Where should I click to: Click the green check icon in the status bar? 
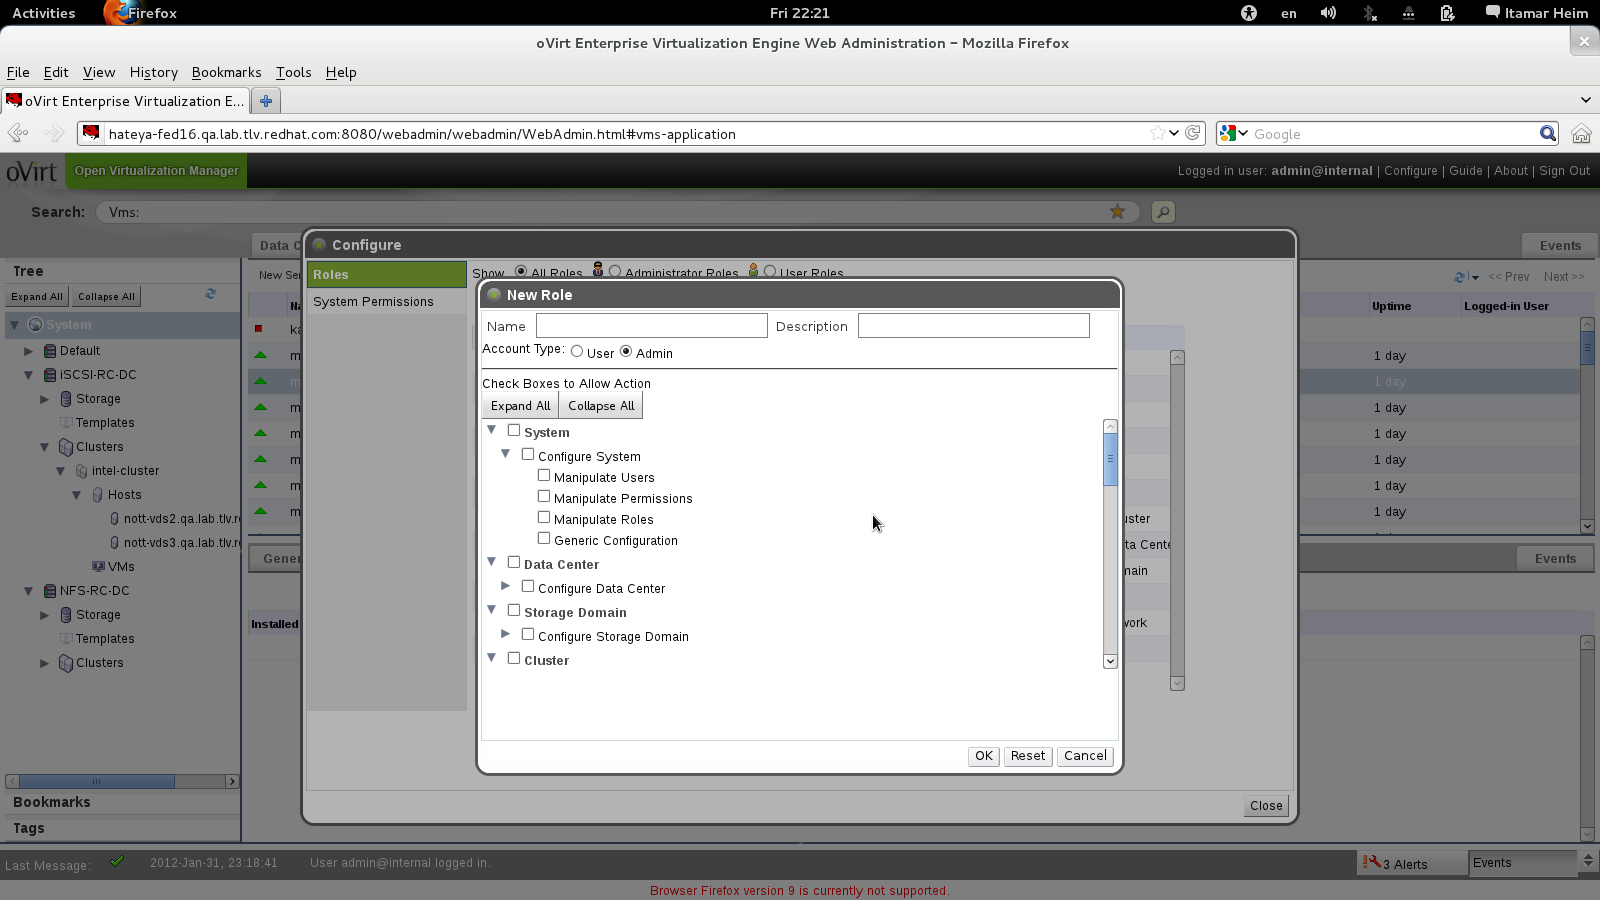[x=117, y=861]
